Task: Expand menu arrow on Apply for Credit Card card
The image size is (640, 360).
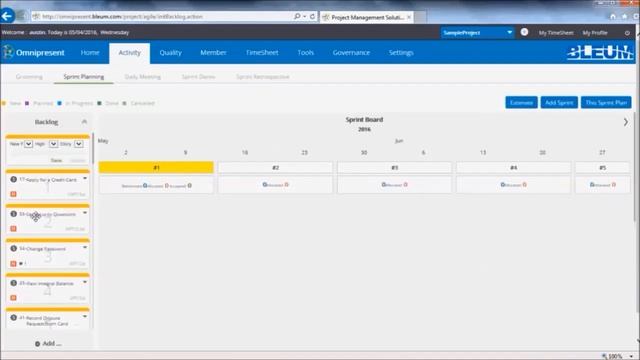Action: tap(85, 178)
